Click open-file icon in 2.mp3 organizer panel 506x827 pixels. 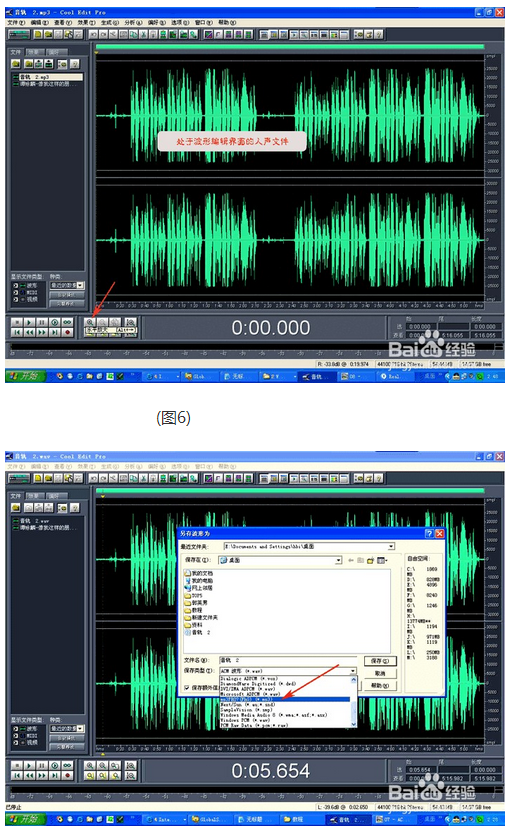tap(16, 64)
